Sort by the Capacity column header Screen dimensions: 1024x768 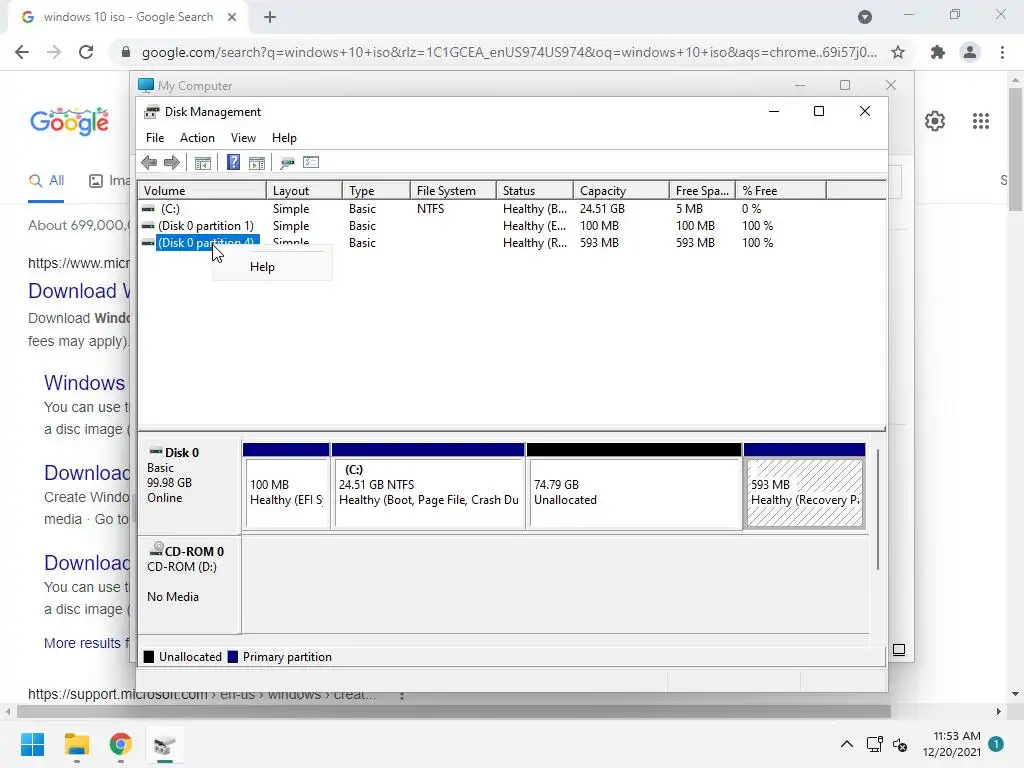point(621,191)
